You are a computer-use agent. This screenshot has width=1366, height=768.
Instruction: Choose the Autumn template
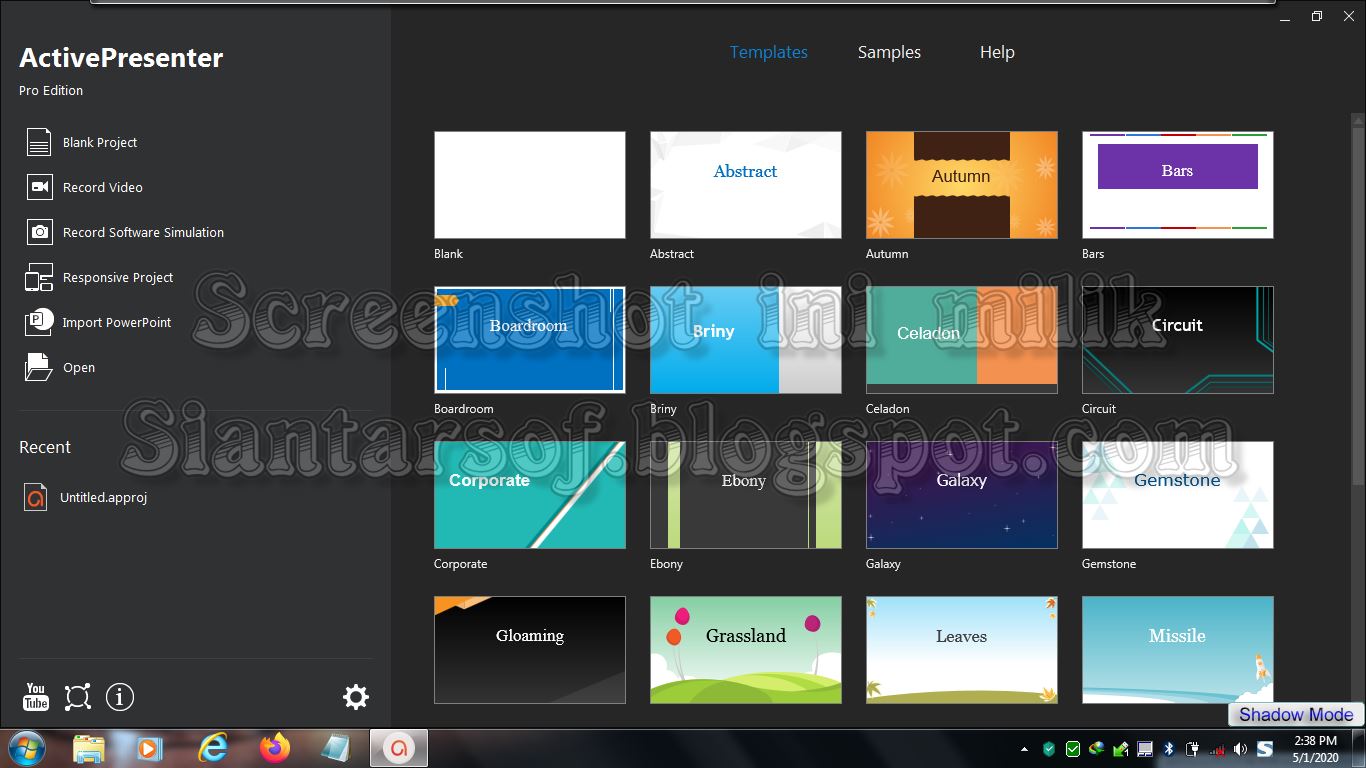tap(961, 184)
